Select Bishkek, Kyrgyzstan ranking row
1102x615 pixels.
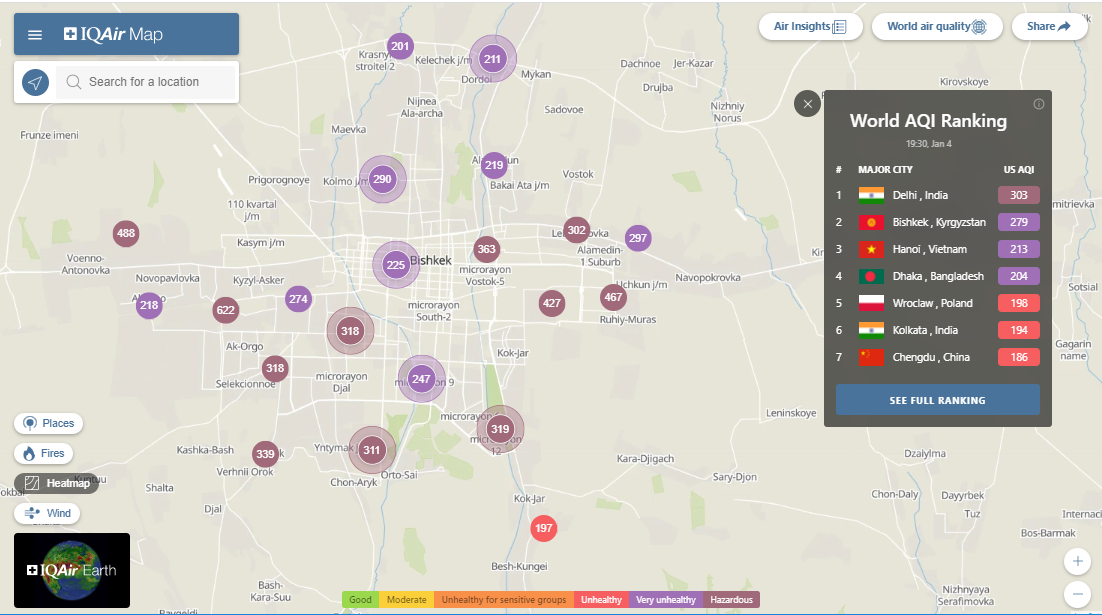point(938,222)
